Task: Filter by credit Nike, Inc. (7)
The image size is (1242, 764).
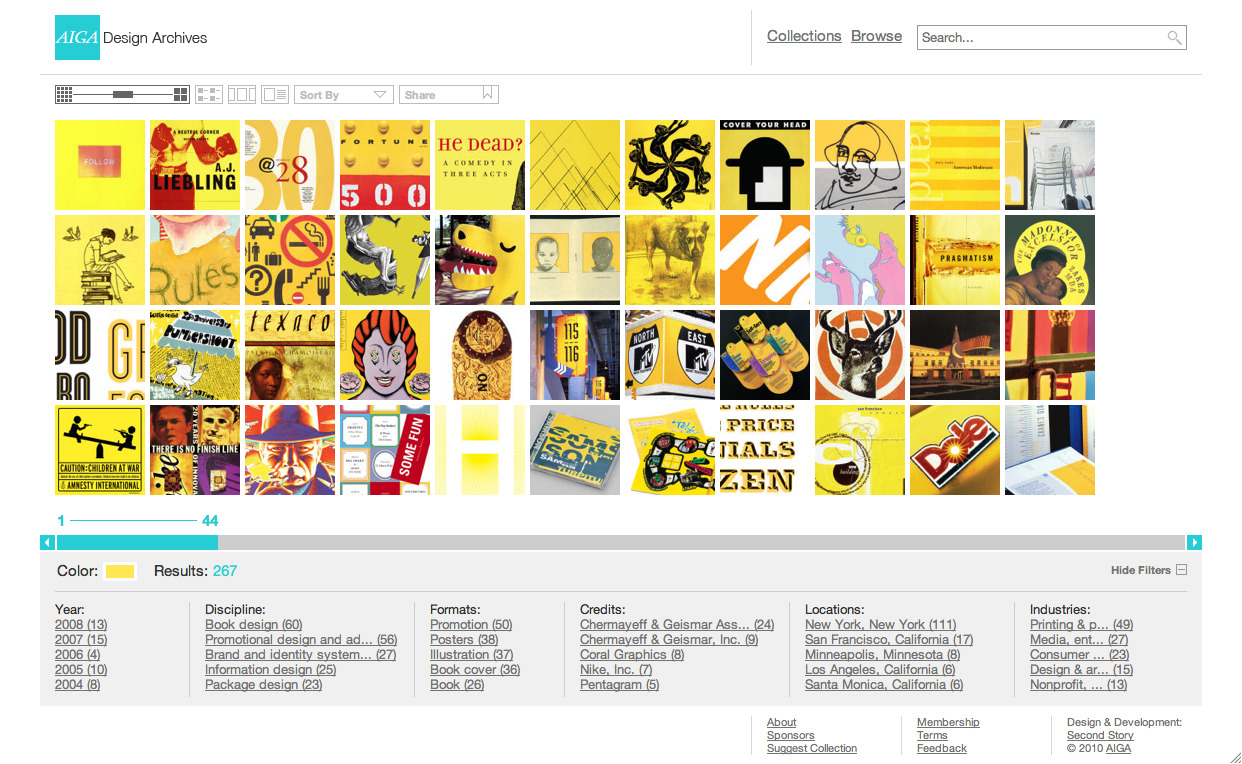Action: 616,670
